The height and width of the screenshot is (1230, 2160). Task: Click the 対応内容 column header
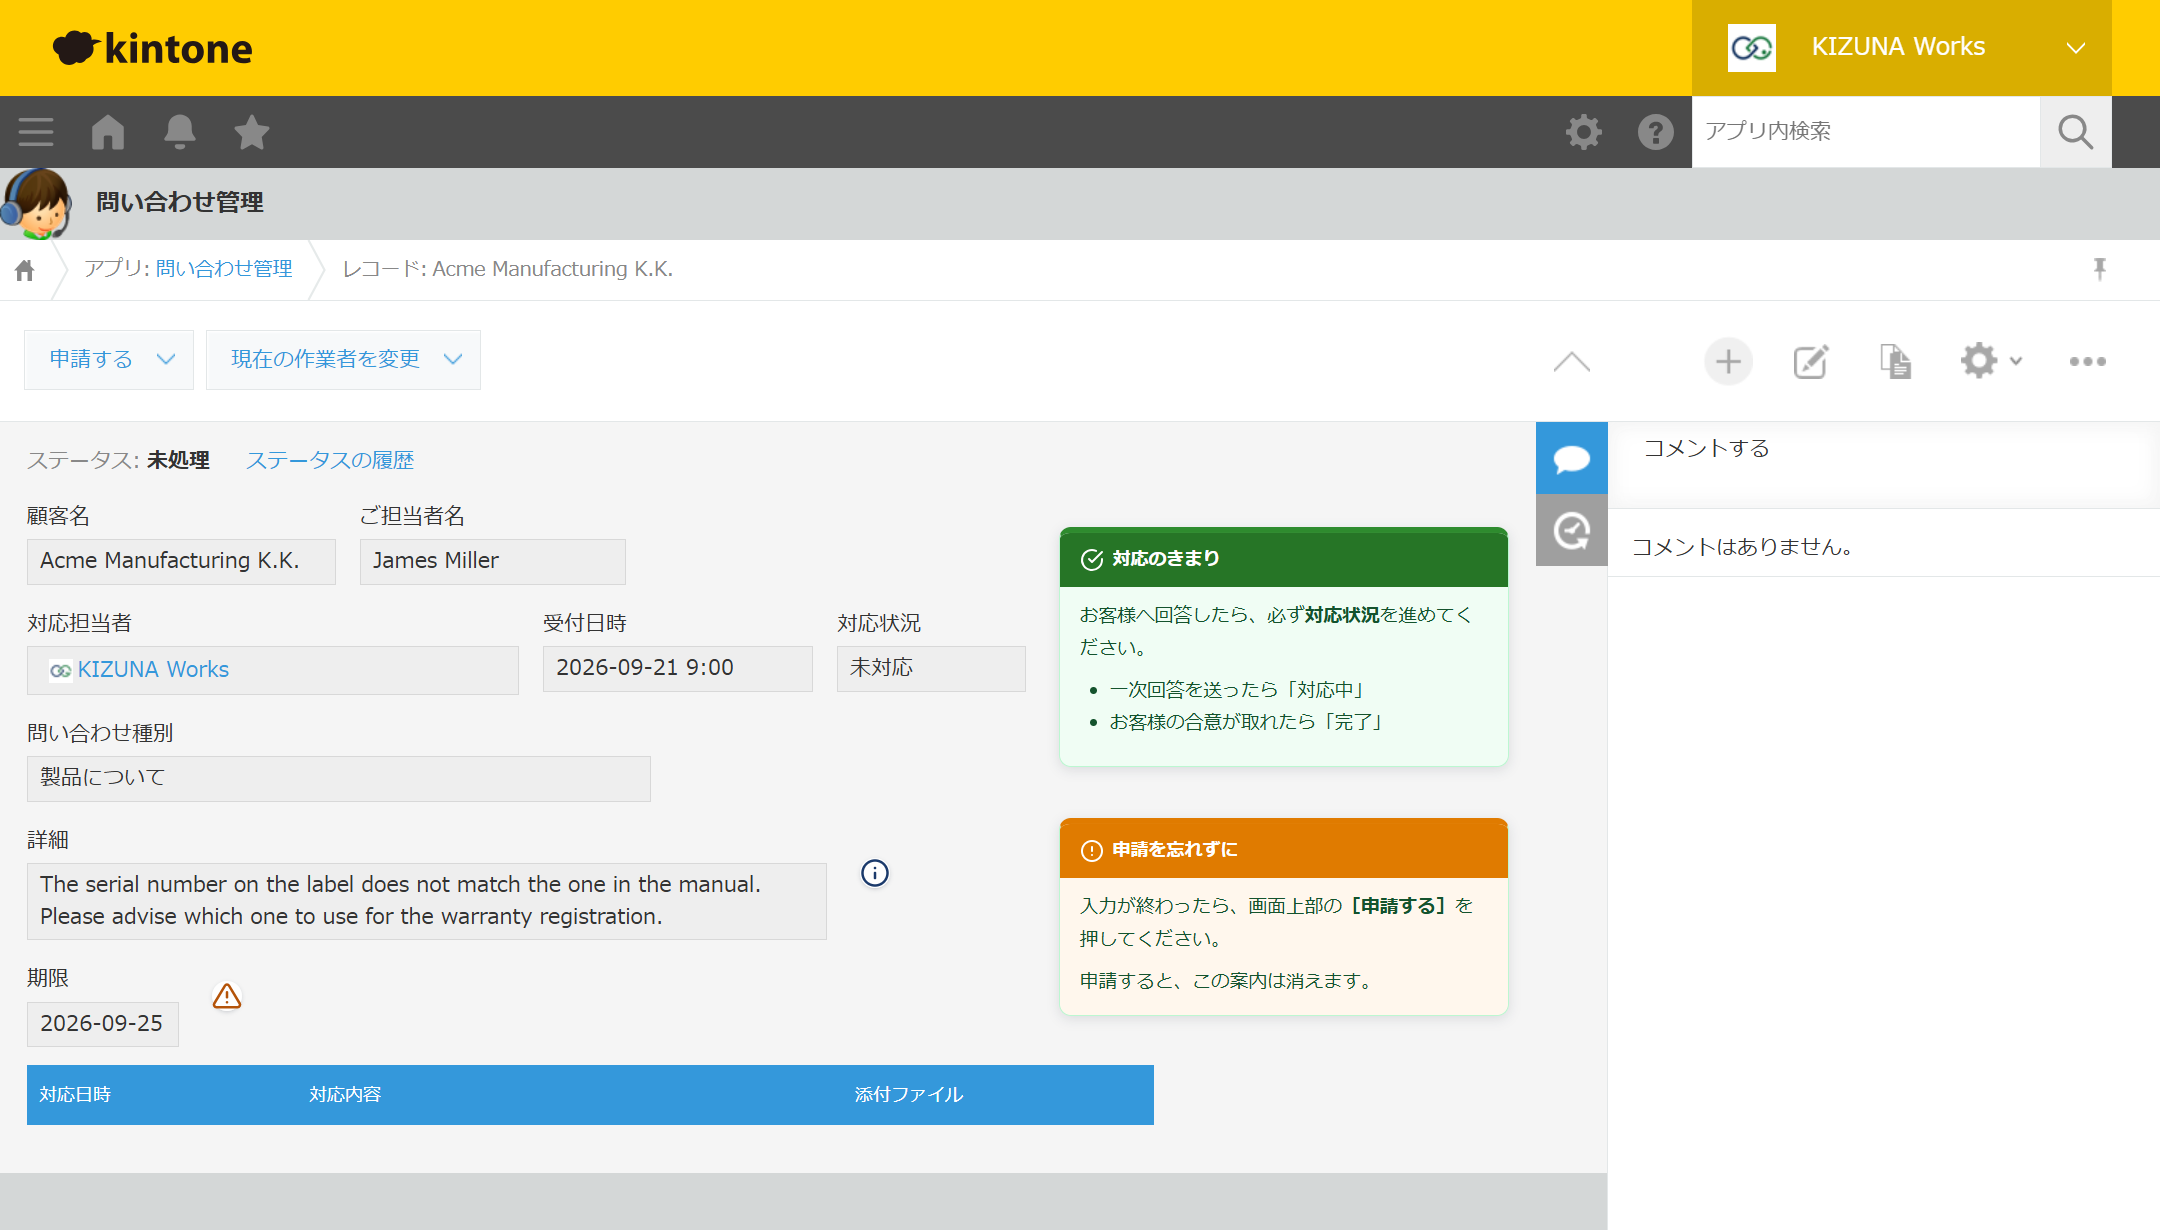click(x=345, y=1095)
